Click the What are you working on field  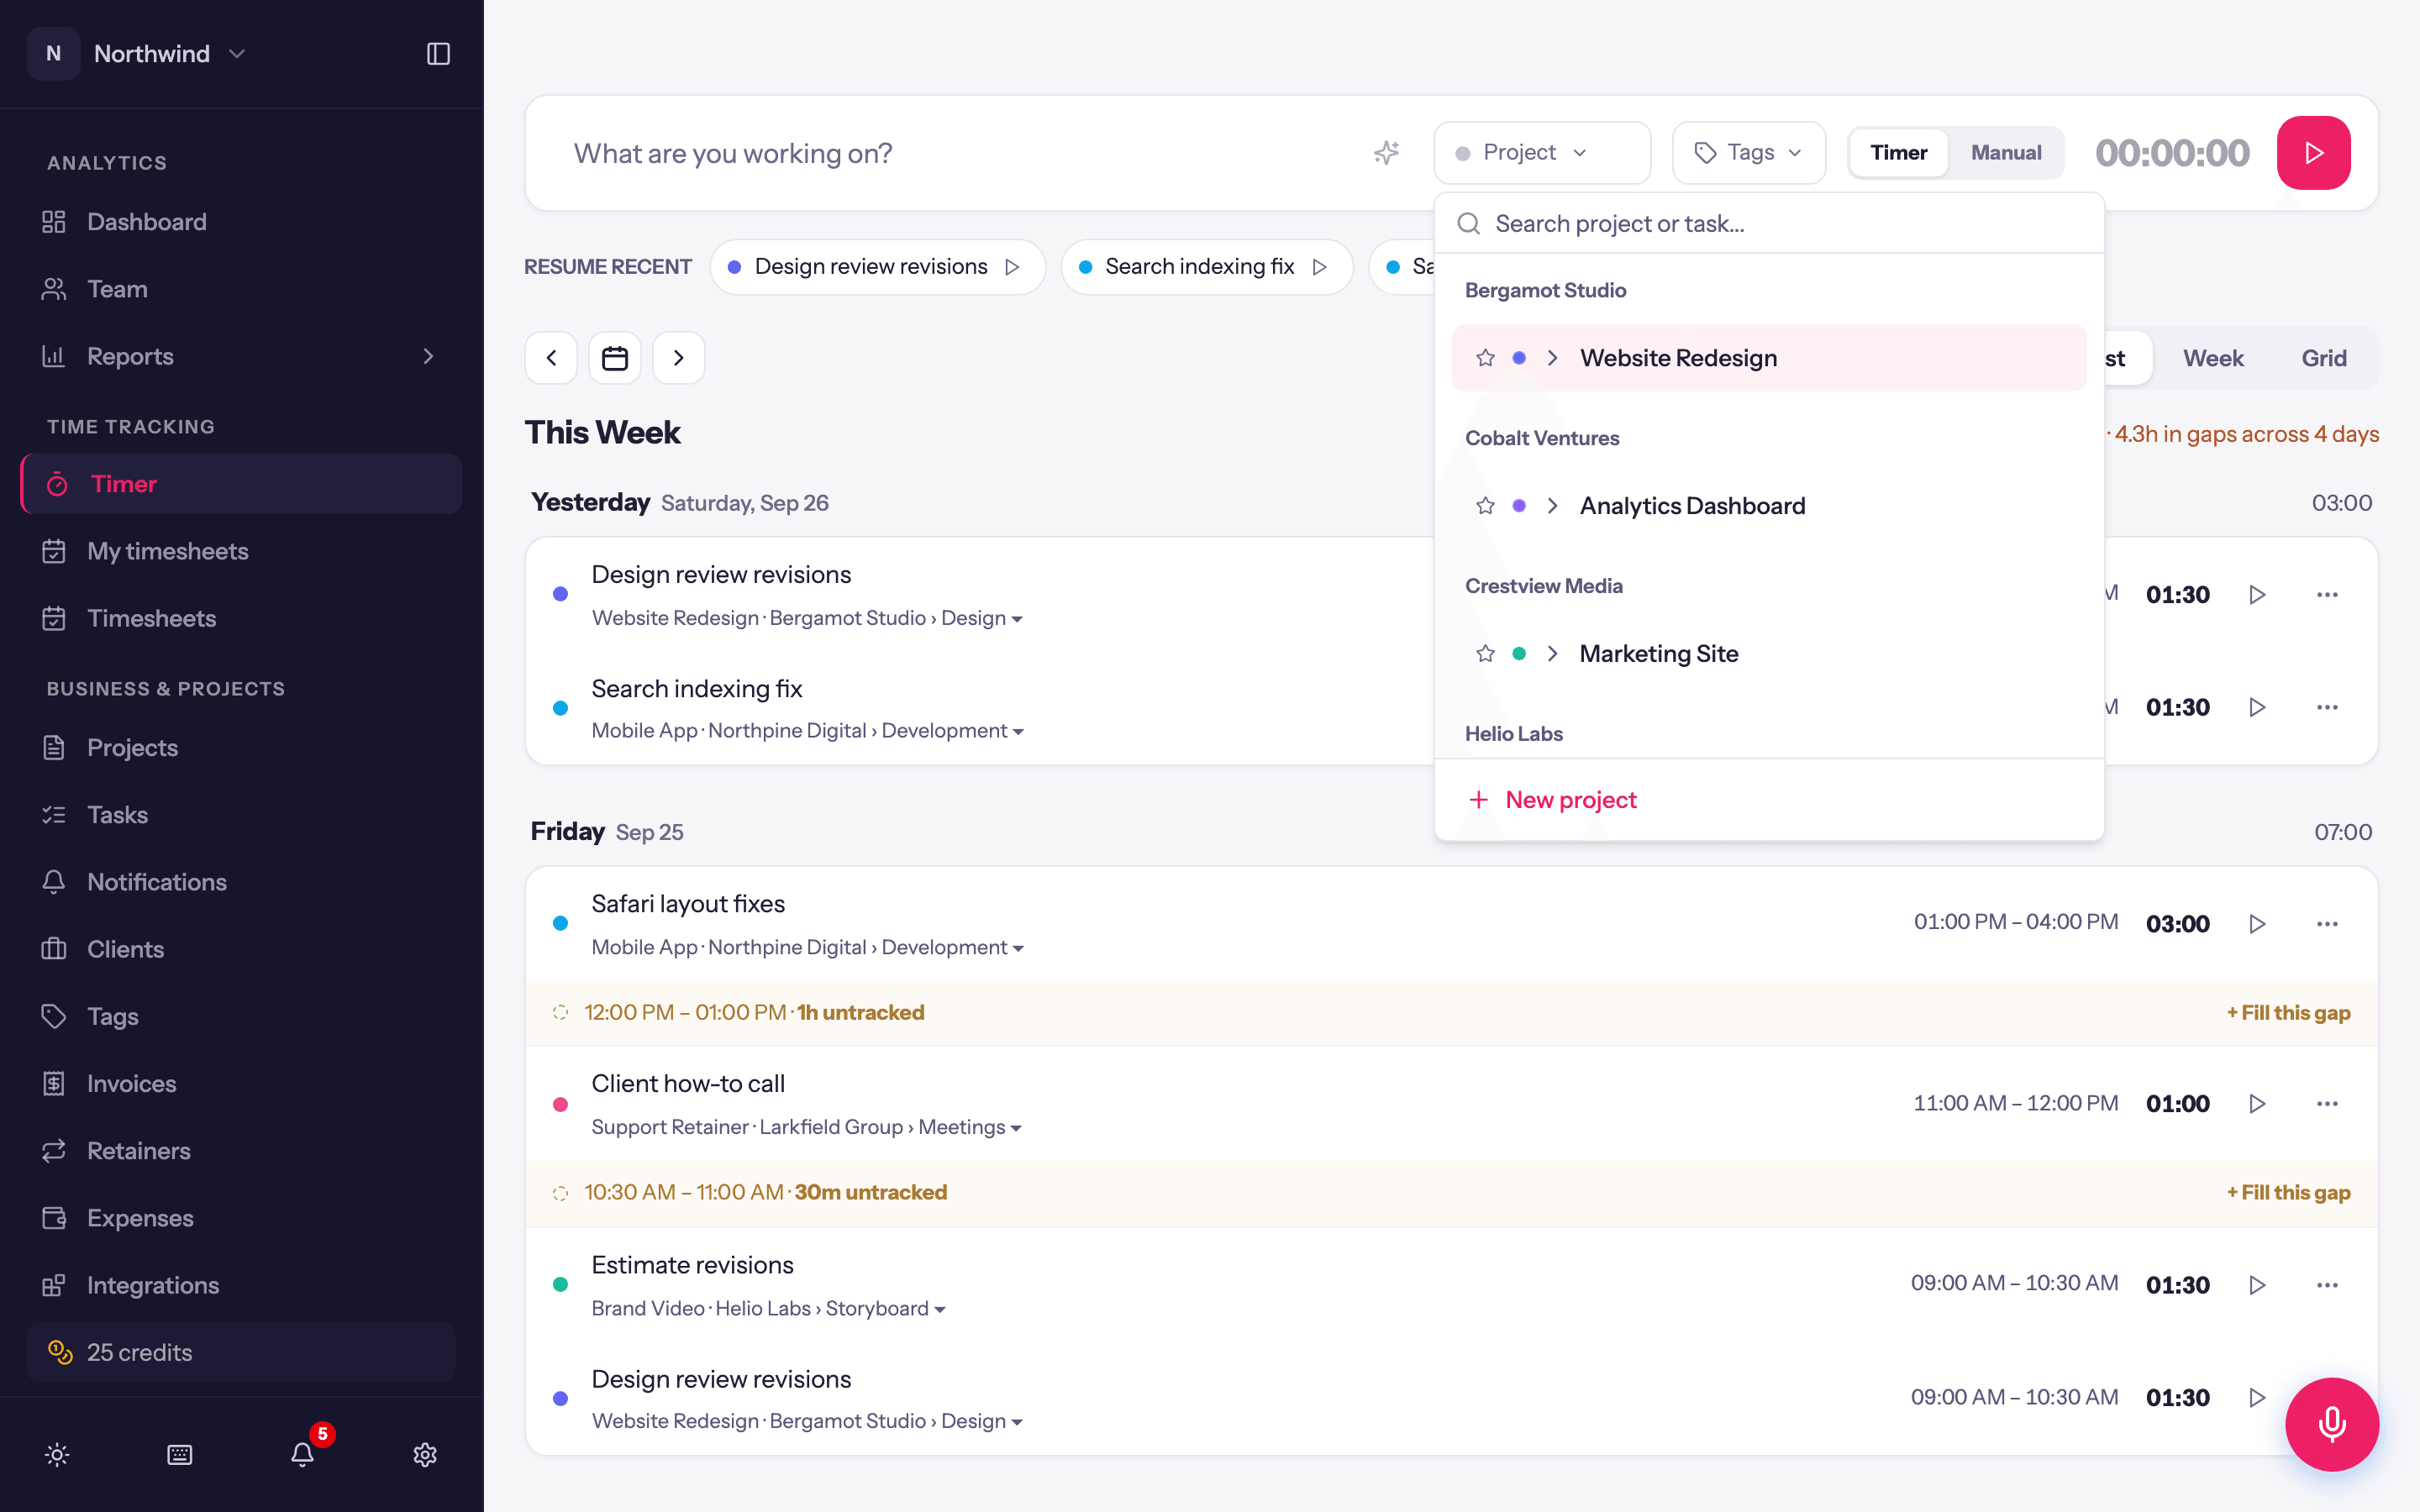(x=960, y=153)
